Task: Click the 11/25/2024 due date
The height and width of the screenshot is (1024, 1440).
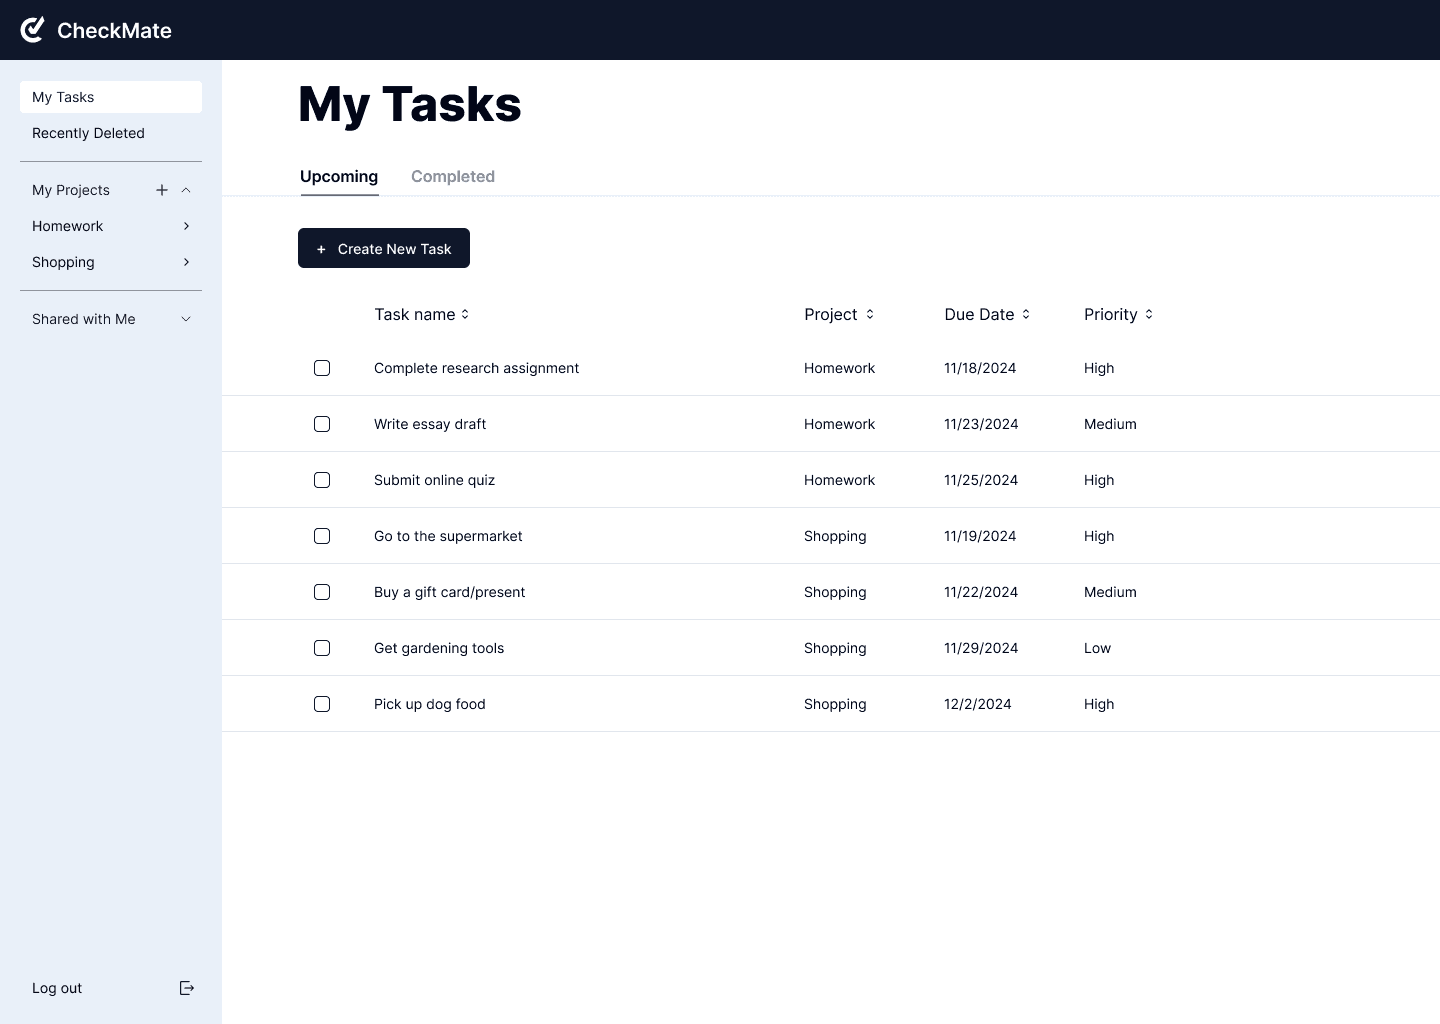Action: click(981, 480)
